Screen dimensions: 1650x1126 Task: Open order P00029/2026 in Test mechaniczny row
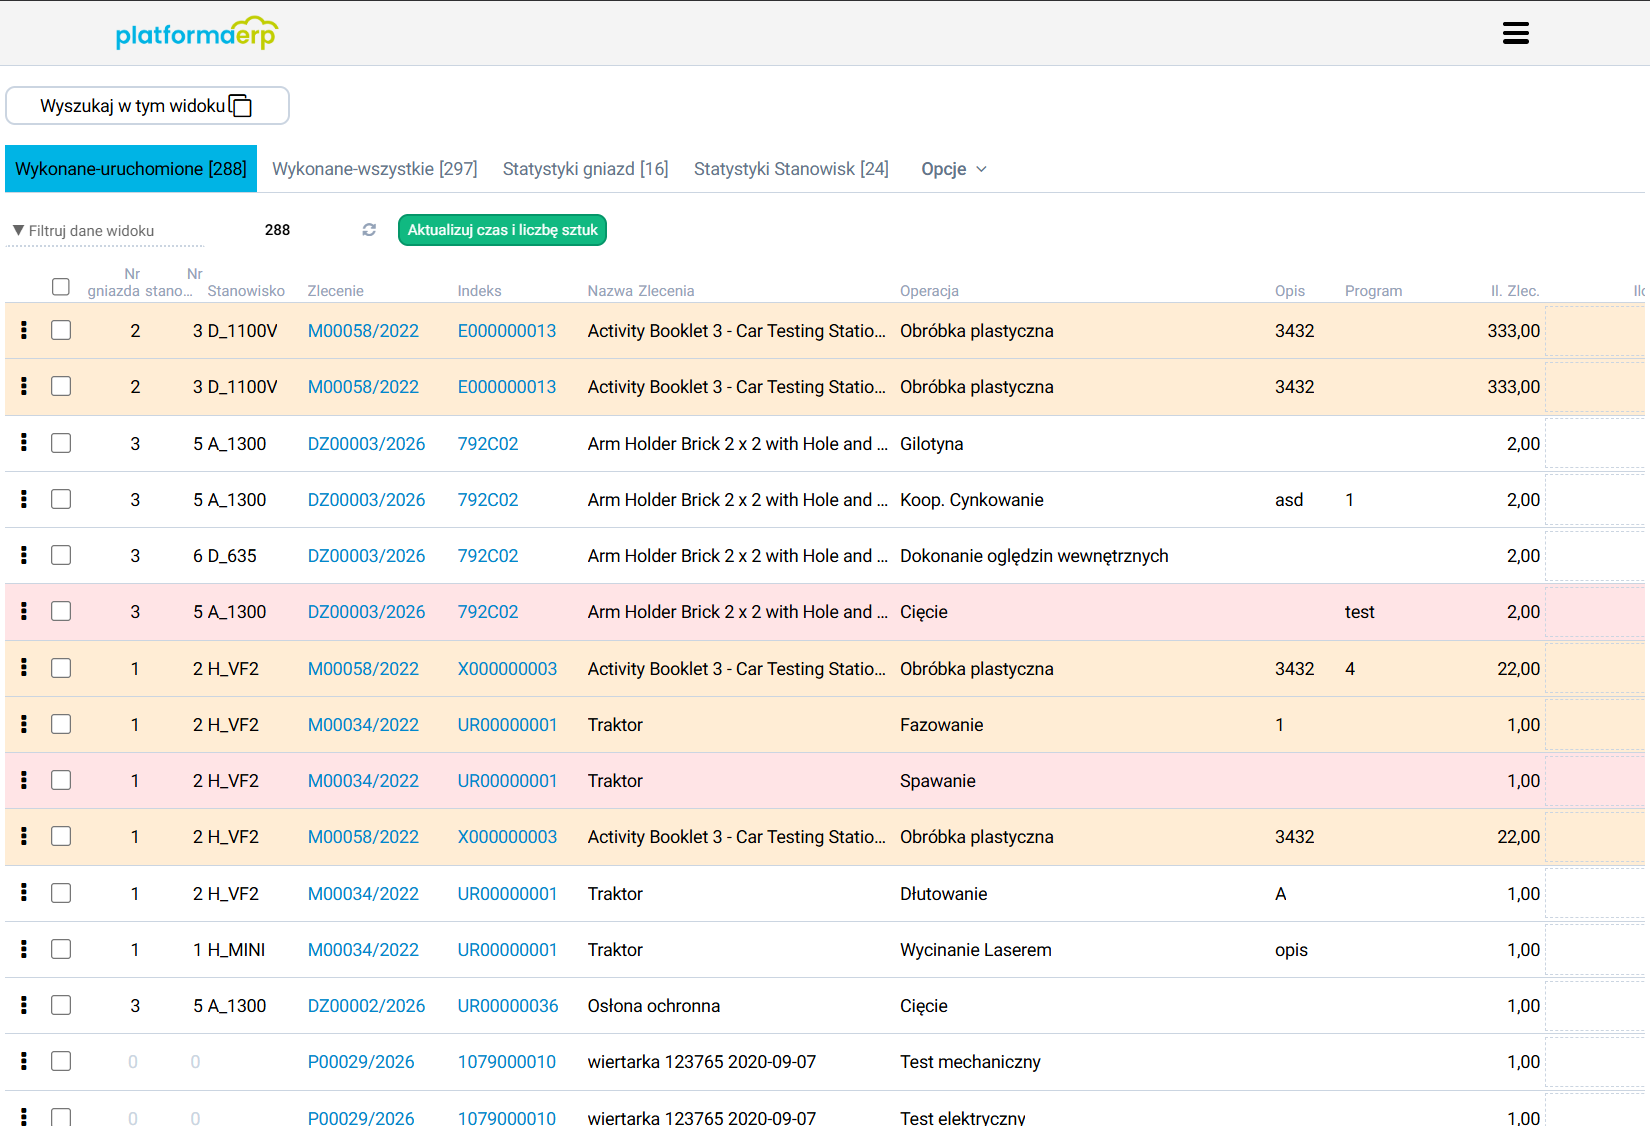[x=361, y=1062]
